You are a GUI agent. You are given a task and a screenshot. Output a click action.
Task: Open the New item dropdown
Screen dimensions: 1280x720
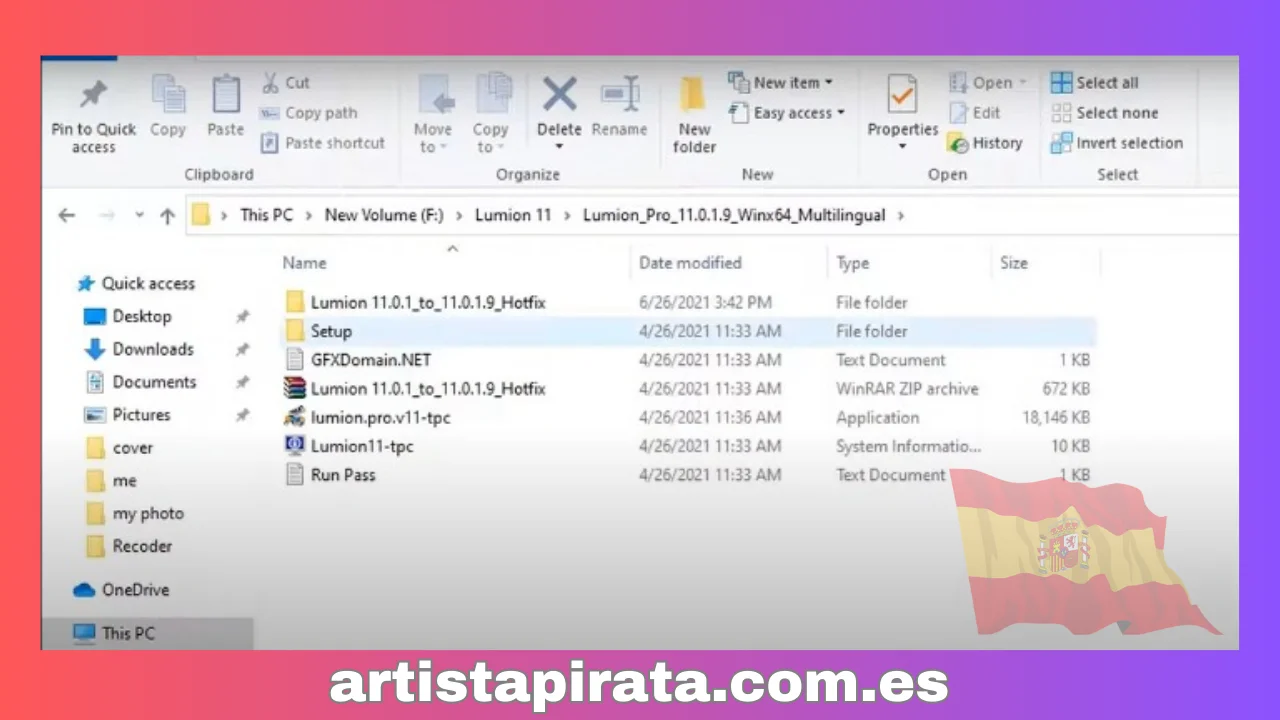781,82
